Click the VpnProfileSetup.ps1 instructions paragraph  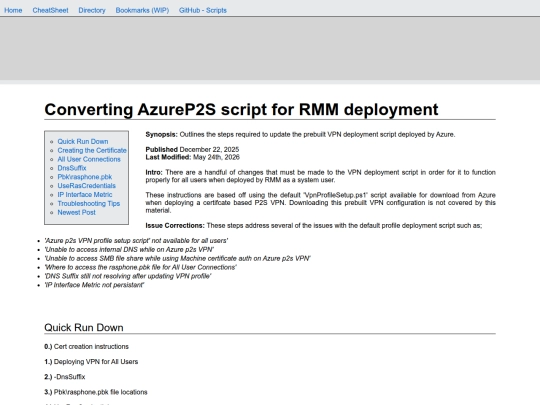pyautogui.click(x=320, y=202)
